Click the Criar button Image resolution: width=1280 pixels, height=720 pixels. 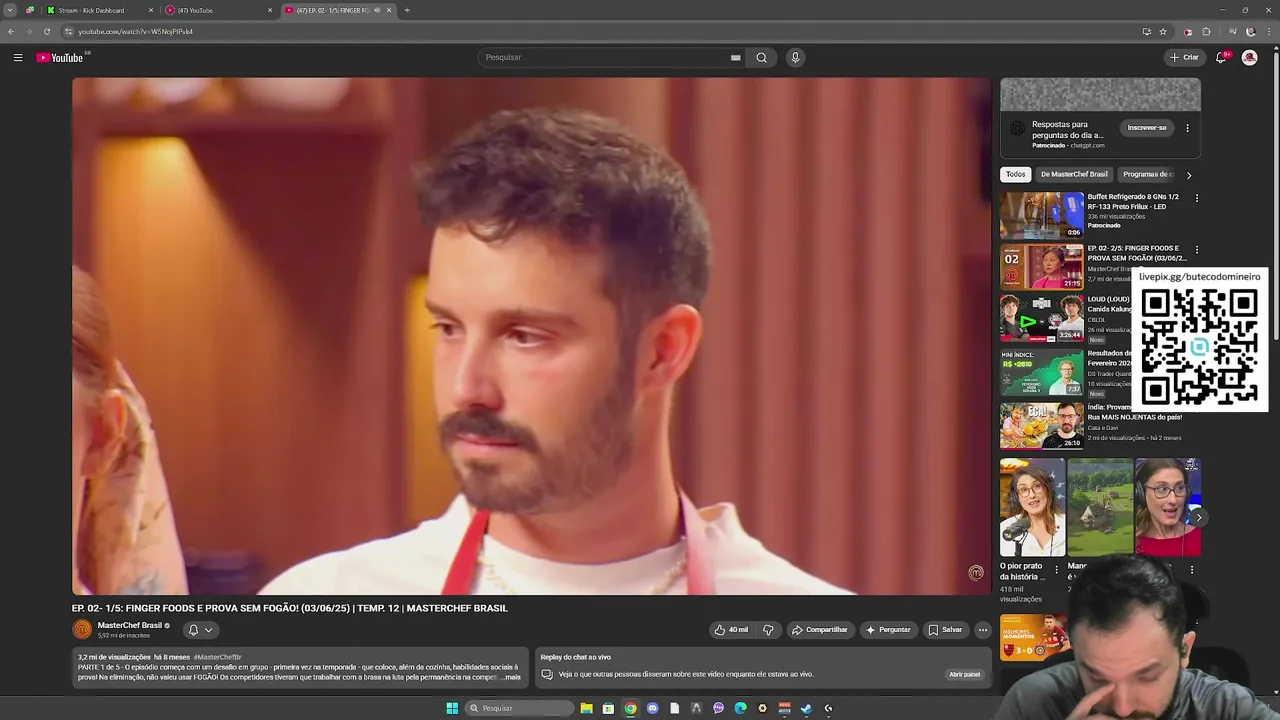1184,58
